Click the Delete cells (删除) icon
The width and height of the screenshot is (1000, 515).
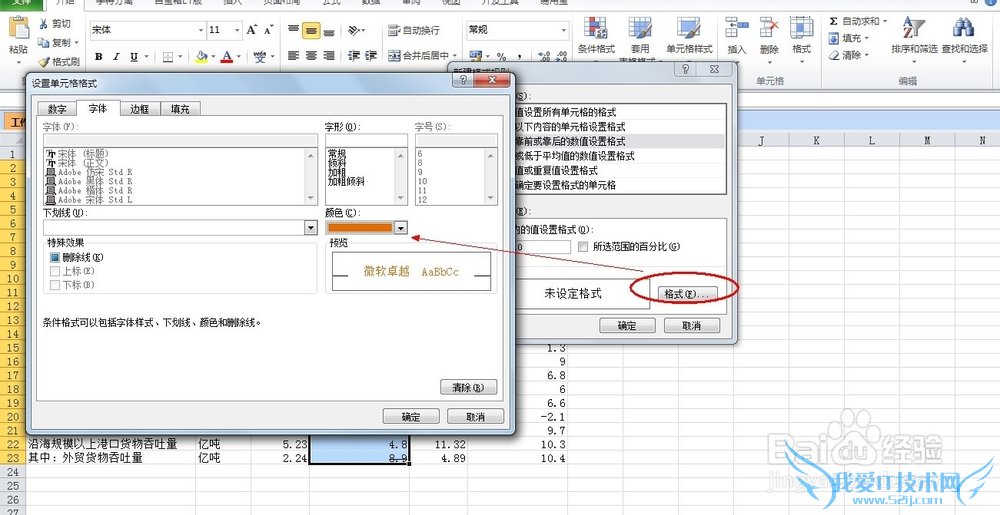[x=769, y=28]
